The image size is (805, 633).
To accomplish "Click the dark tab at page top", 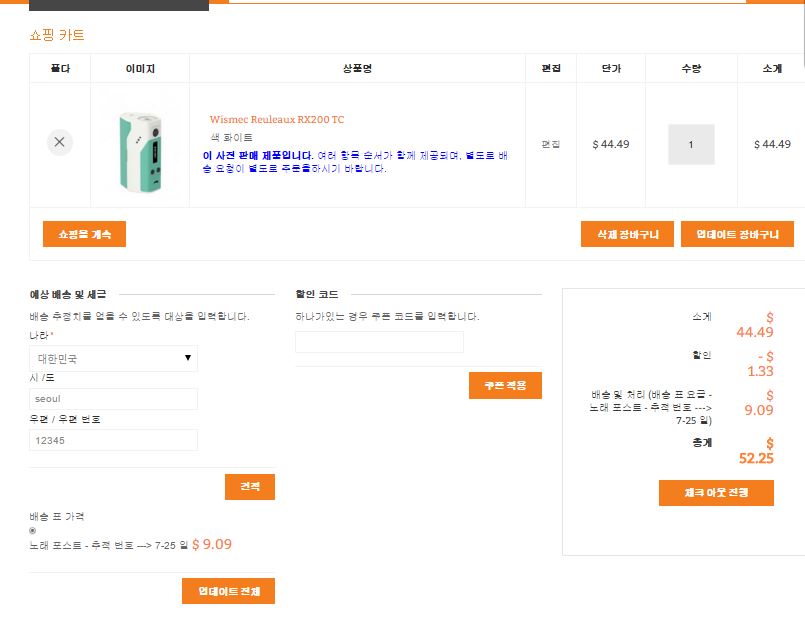I will [x=119, y=5].
